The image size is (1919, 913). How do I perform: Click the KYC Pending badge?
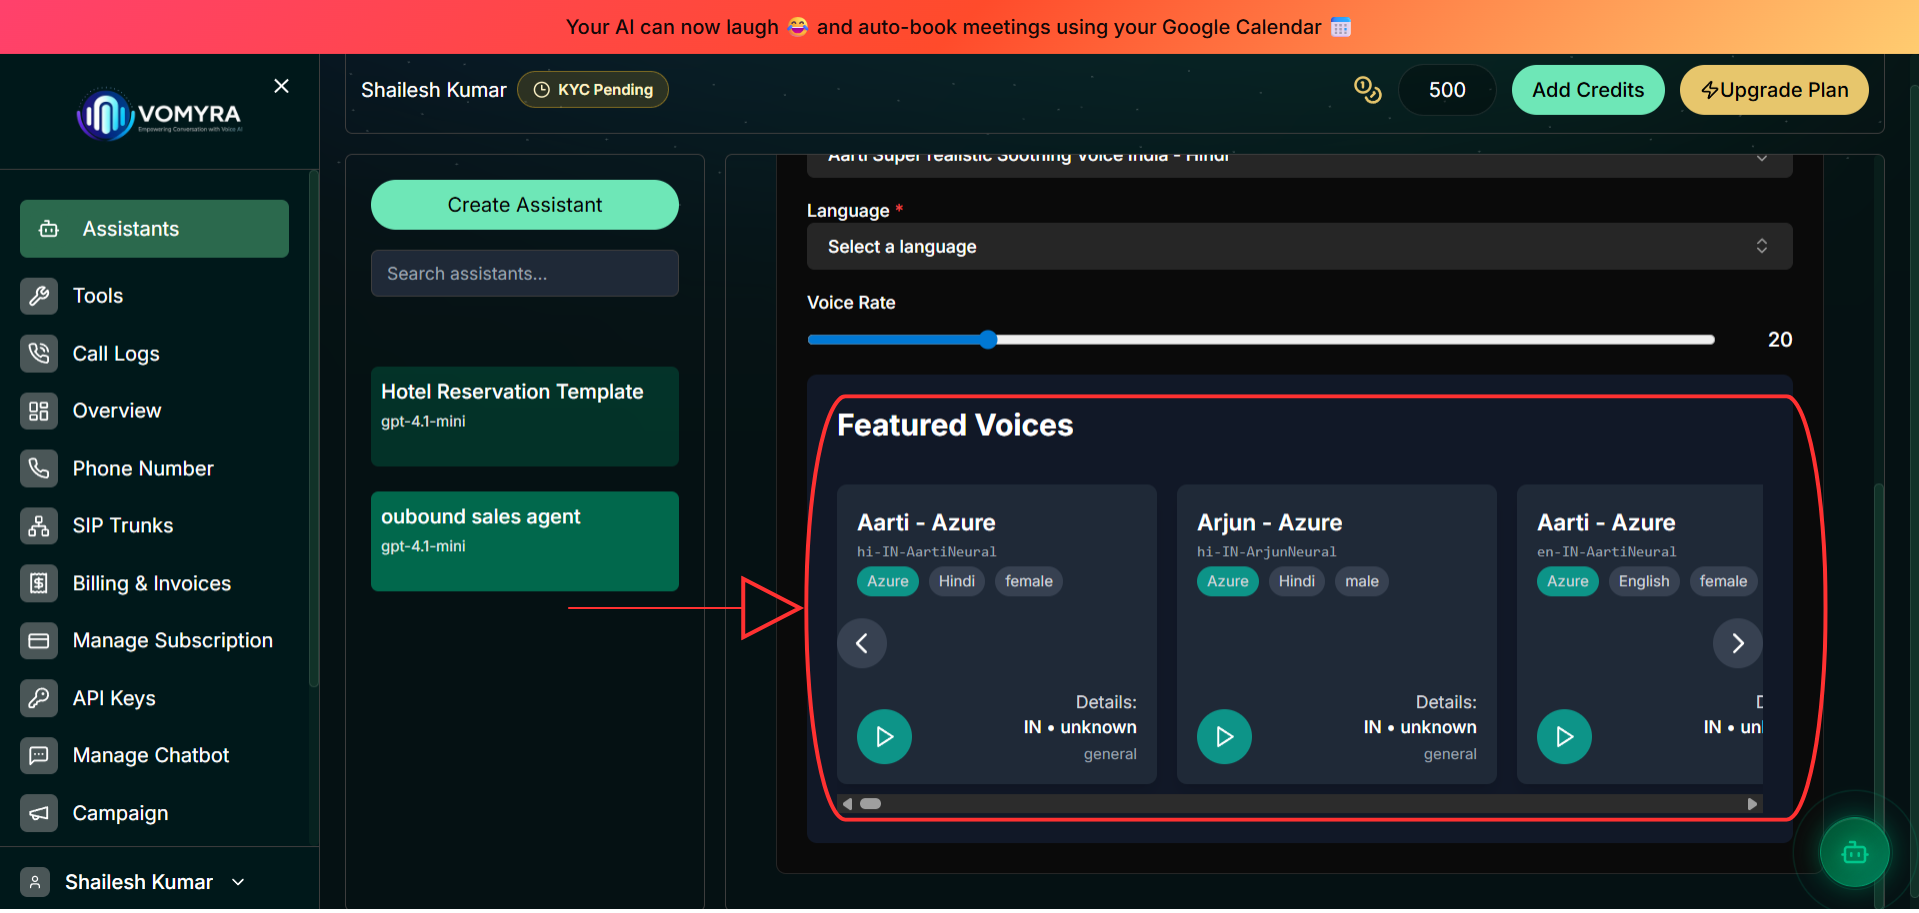pos(593,90)
